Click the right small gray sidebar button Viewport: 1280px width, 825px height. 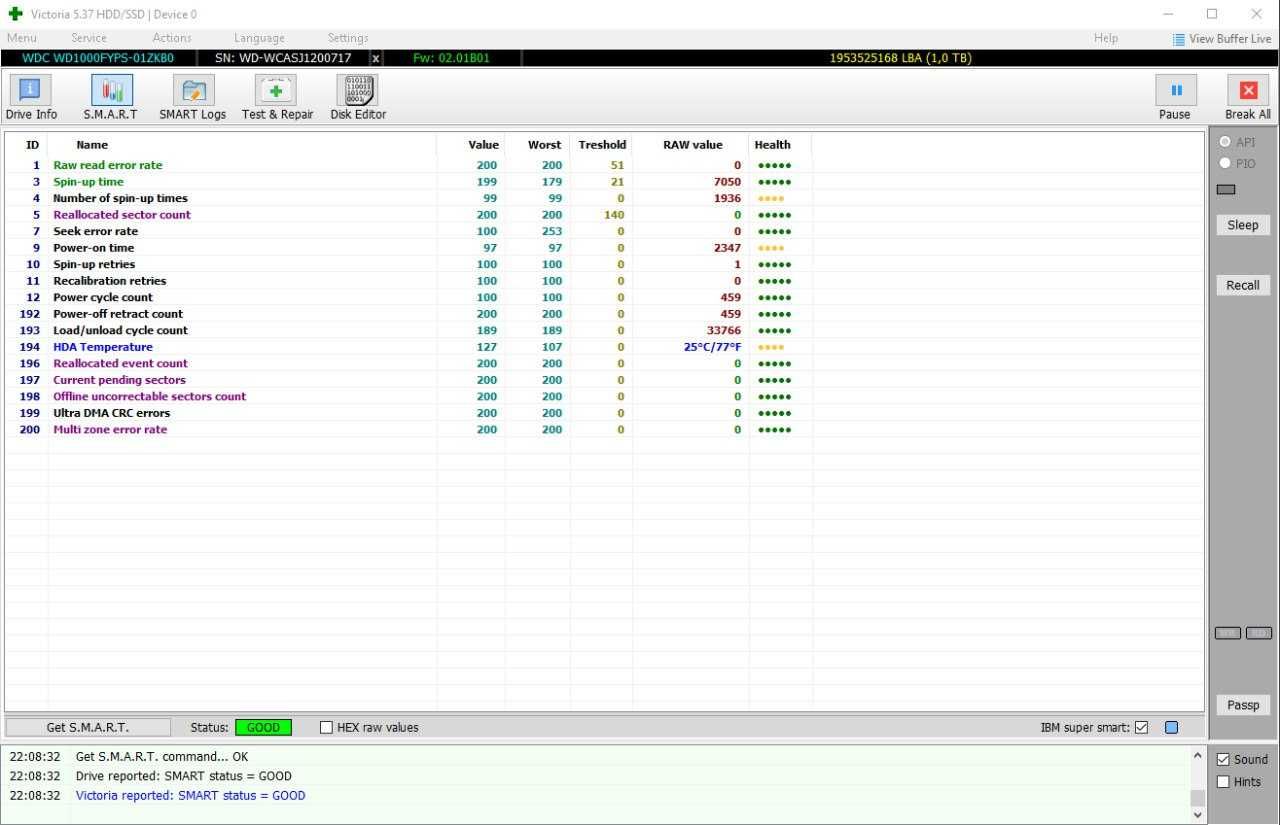(x=1259, y=633)
